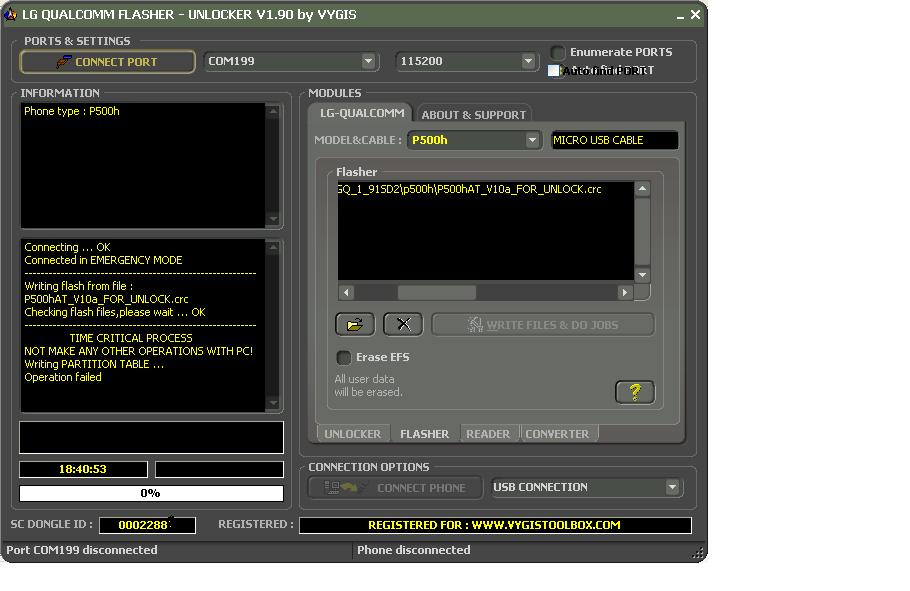Click the window resize grip in status bar
The width and height of the screenshot is (910, 591).
pos(698,553)
